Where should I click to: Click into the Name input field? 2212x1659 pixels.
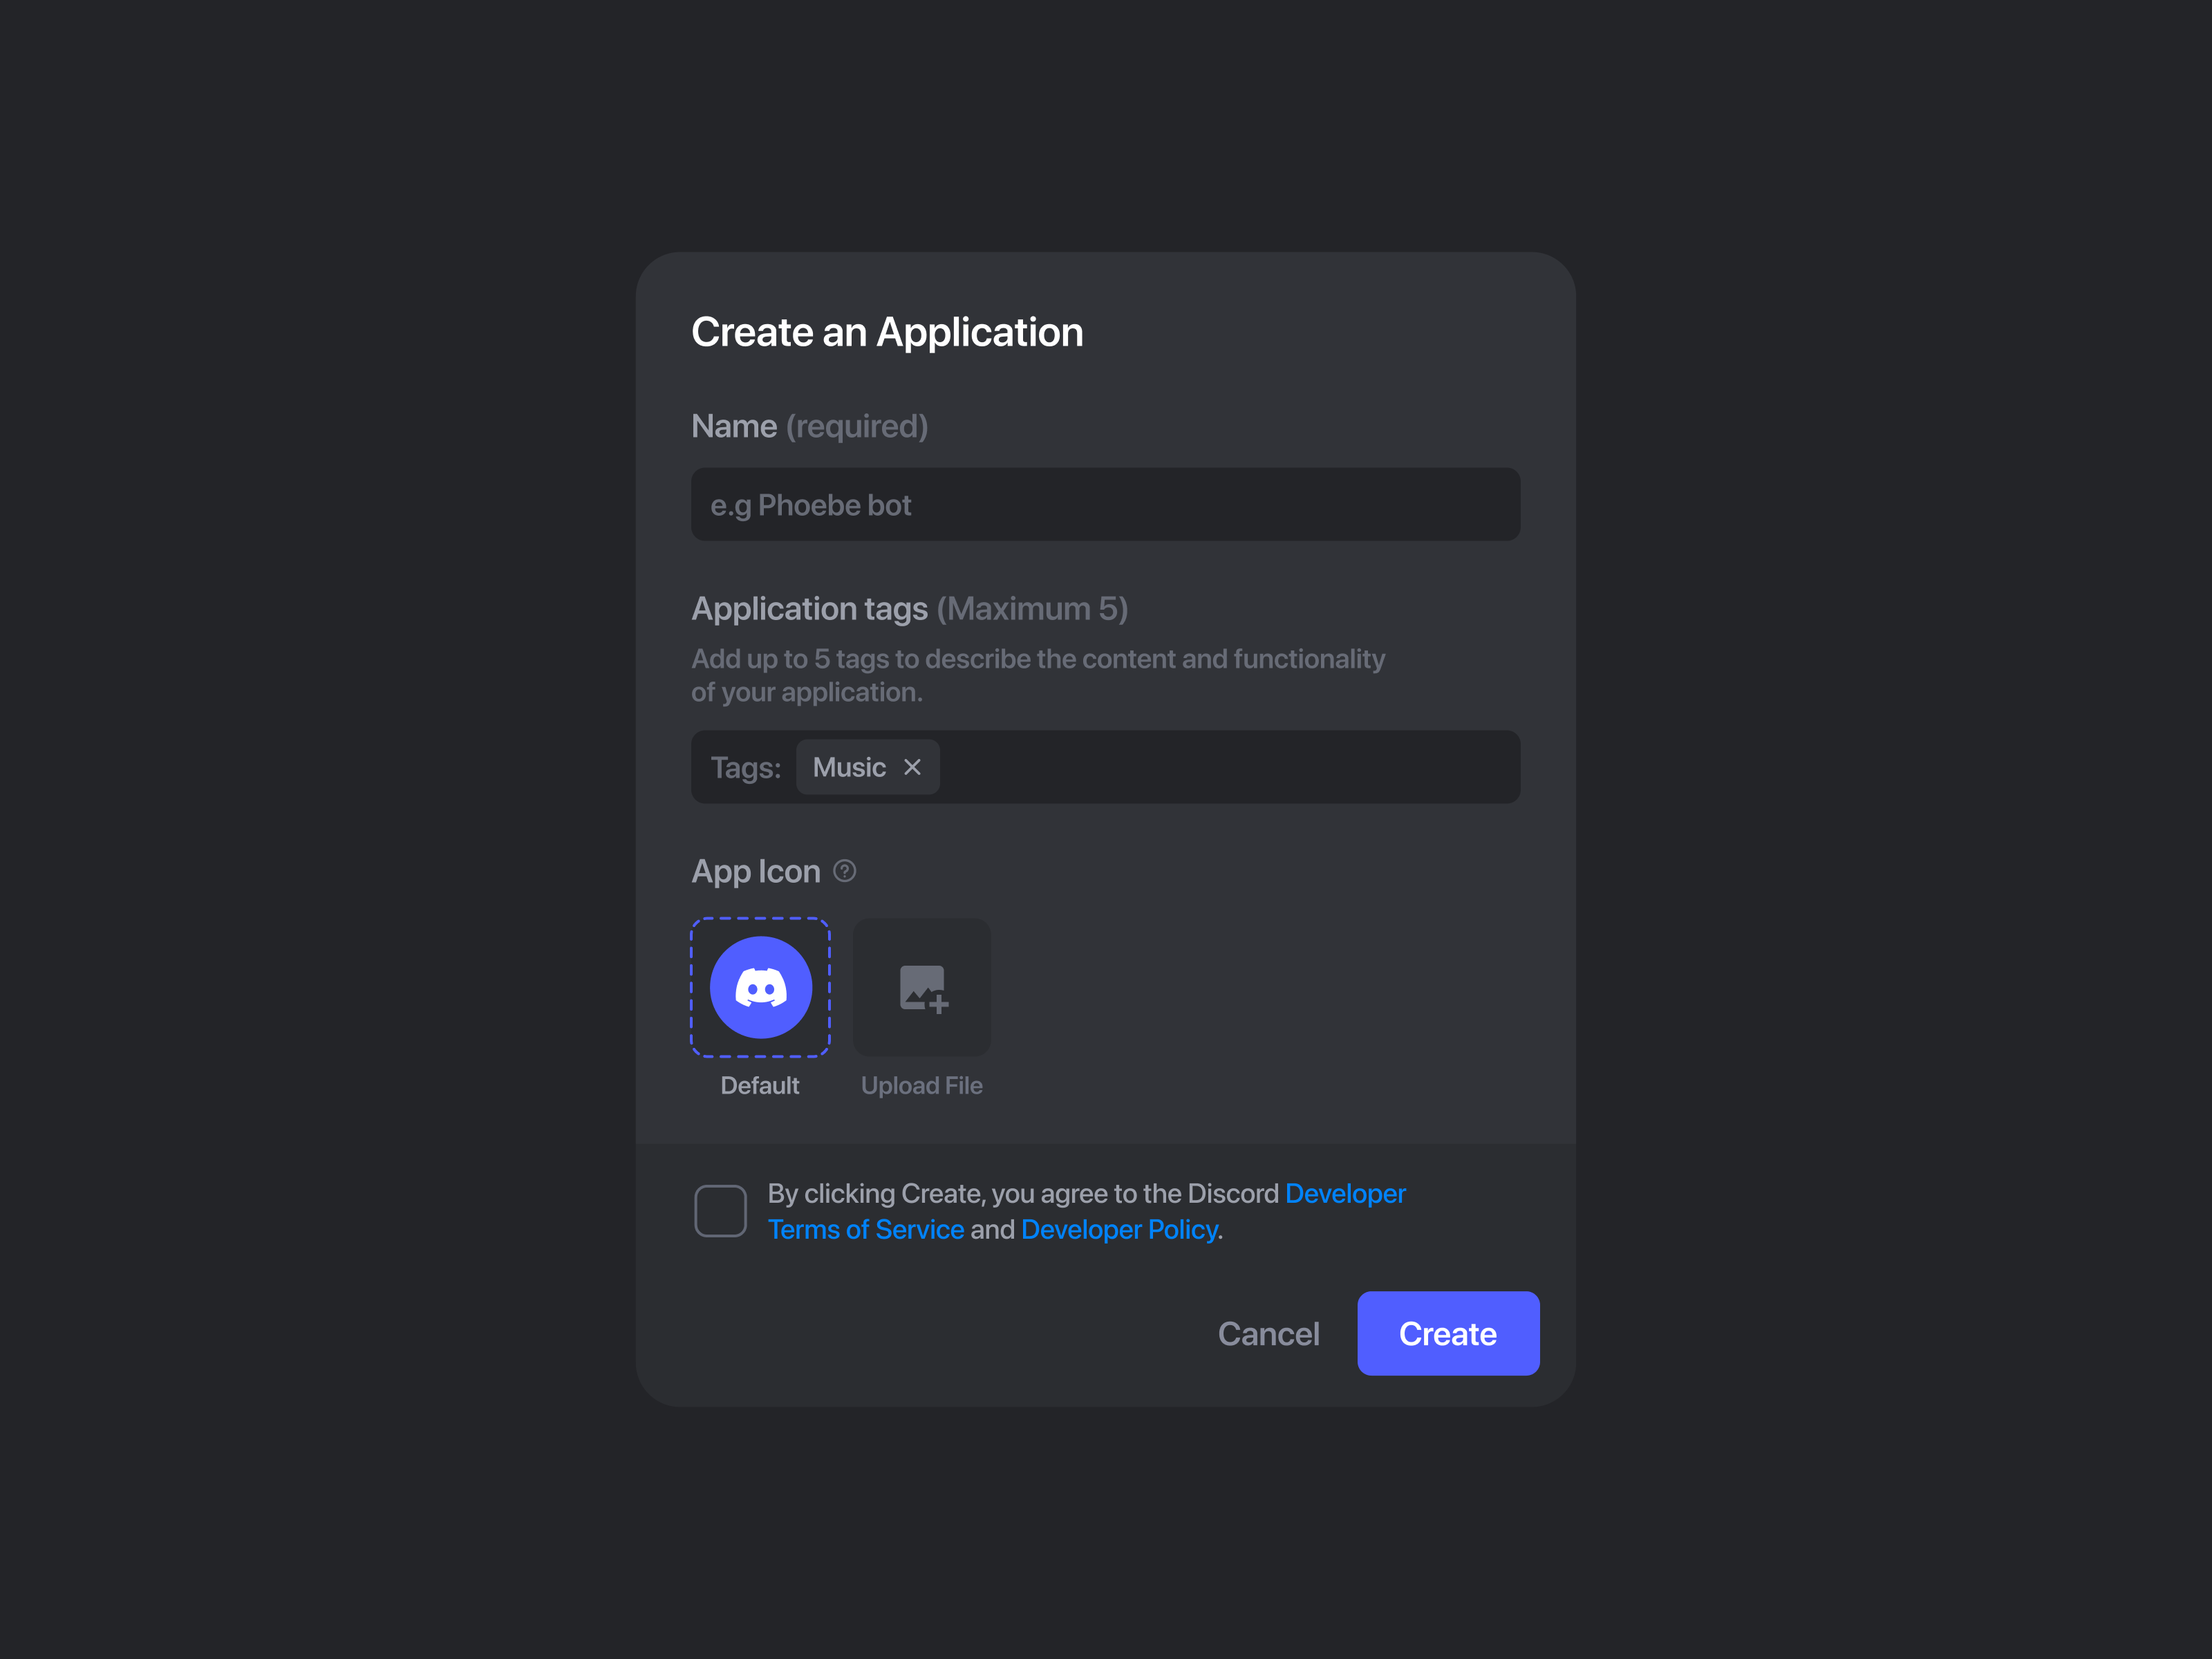click(1105, 505)
